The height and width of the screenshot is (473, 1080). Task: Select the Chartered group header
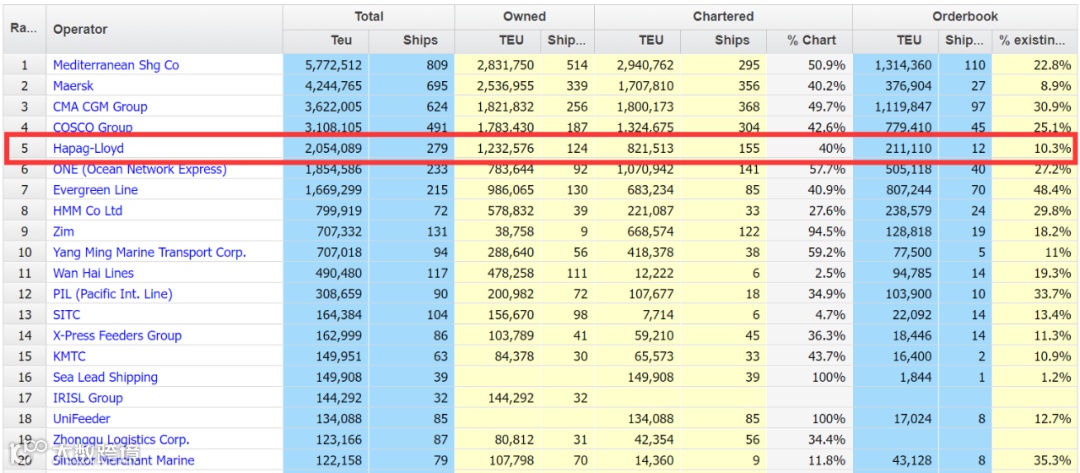[723, 17]
